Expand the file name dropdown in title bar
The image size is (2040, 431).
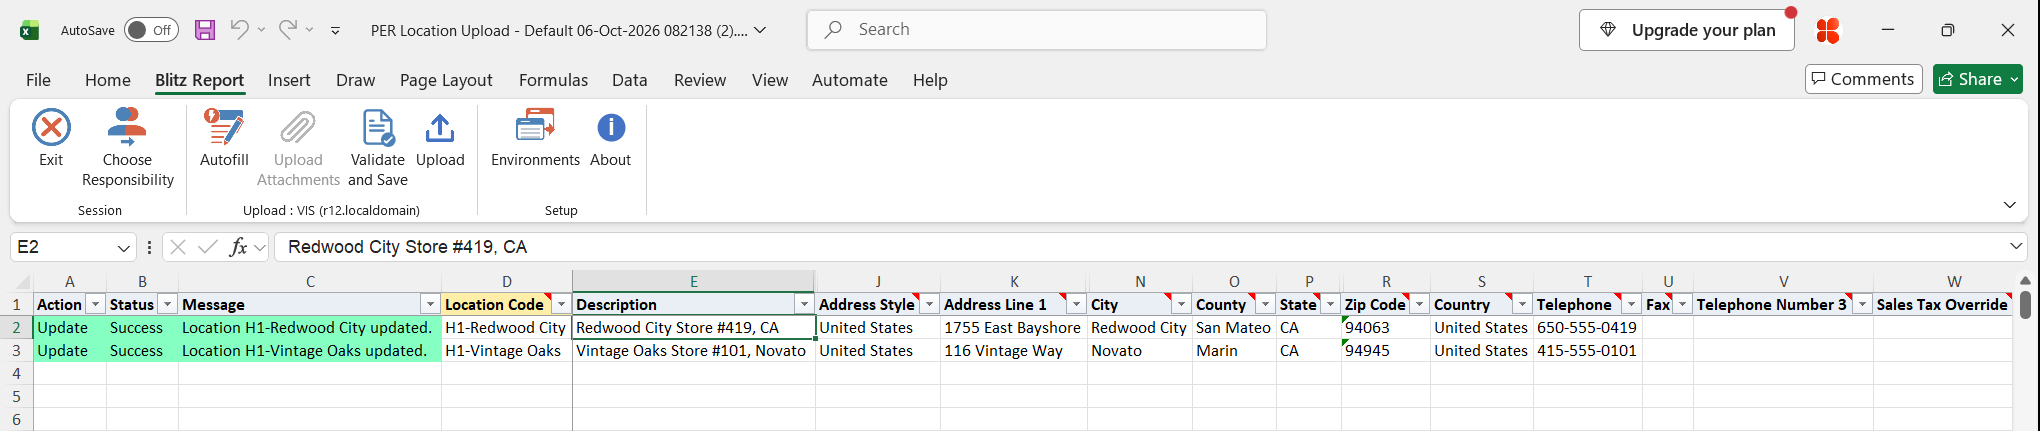tap(760, 30)
